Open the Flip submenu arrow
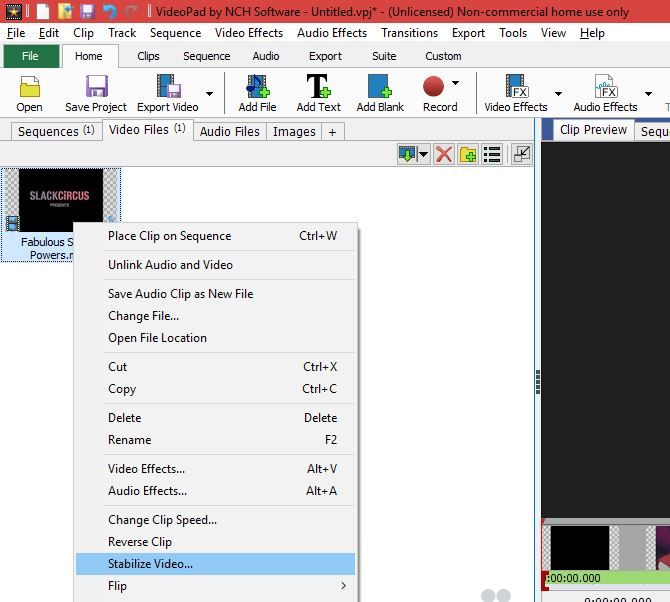 click(x=344, y=586)
